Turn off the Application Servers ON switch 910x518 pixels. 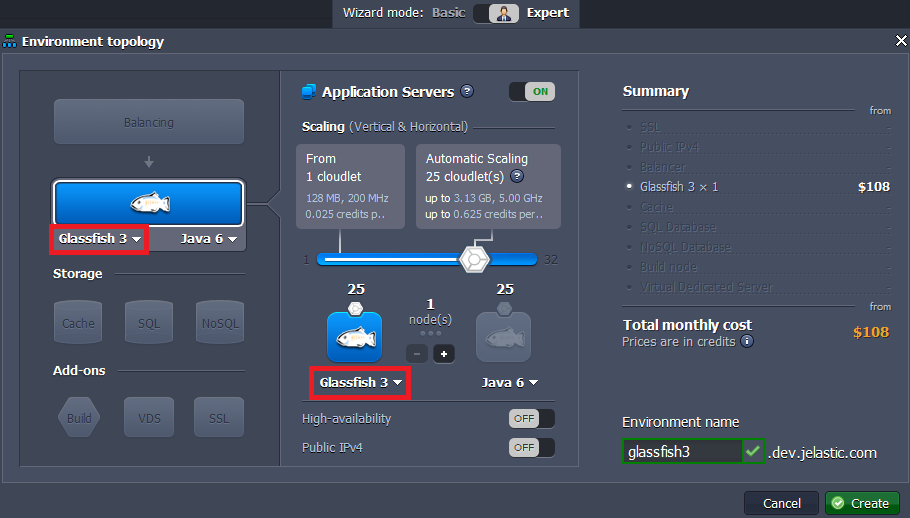(532, 92)
